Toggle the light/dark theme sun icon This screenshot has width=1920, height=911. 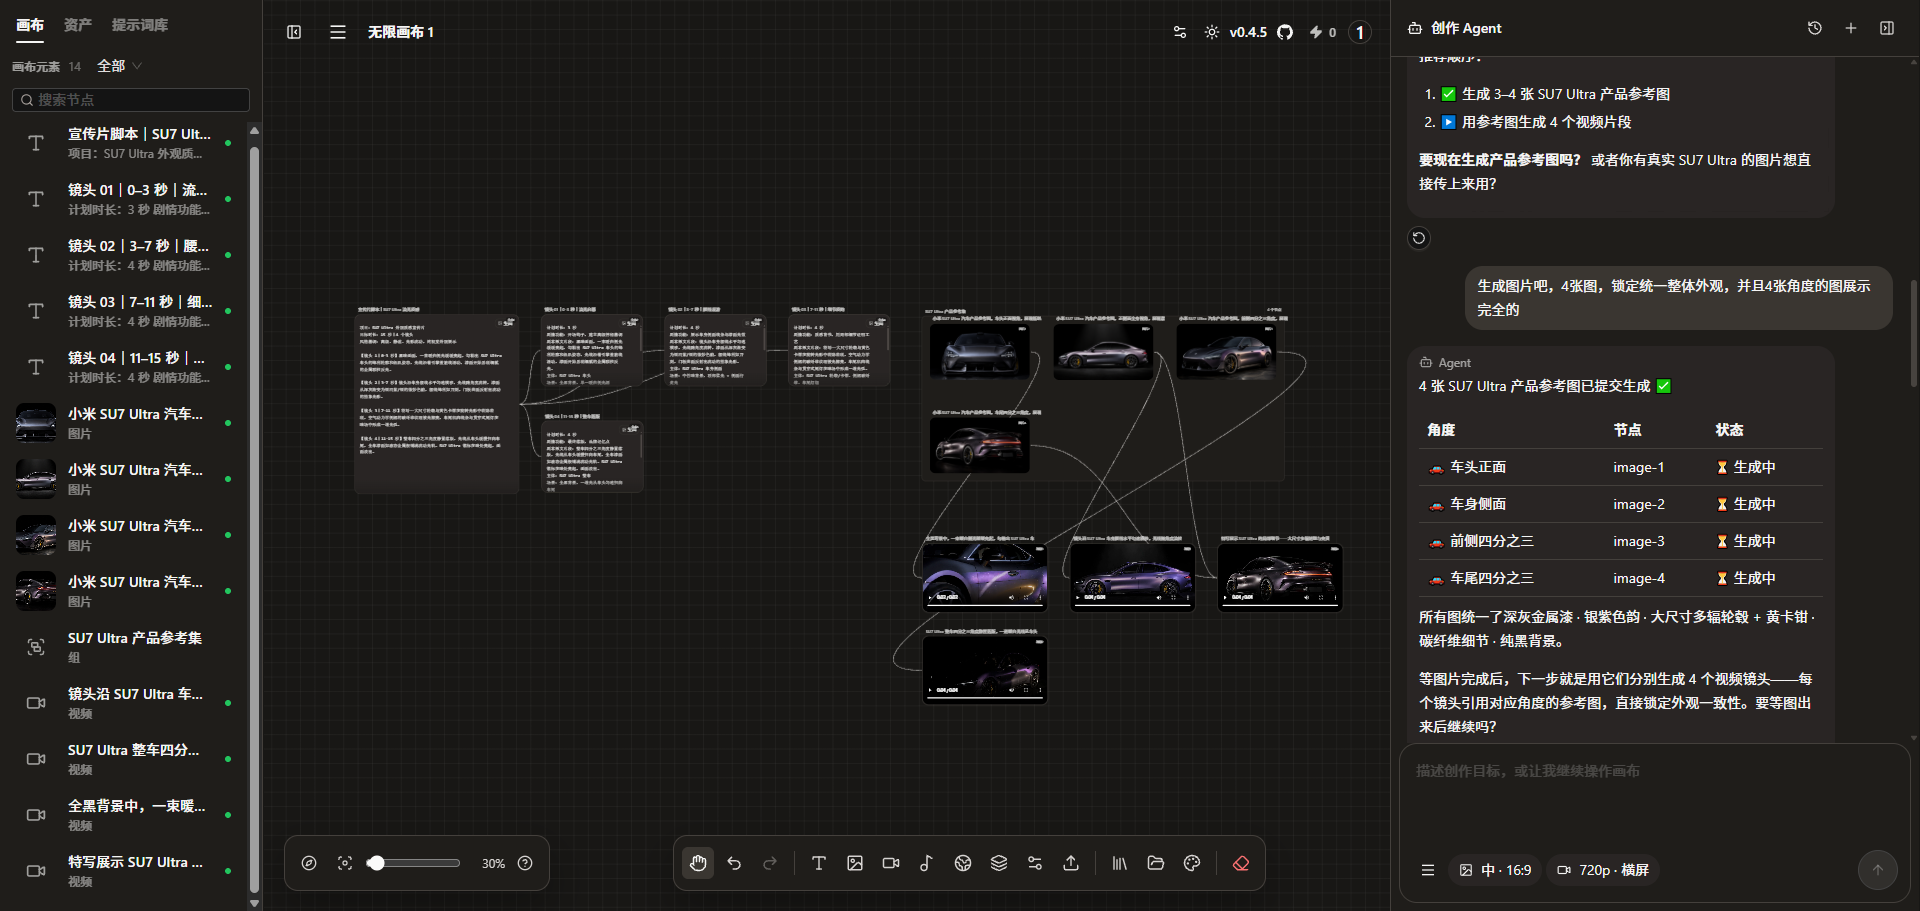tap(1212, 32)
